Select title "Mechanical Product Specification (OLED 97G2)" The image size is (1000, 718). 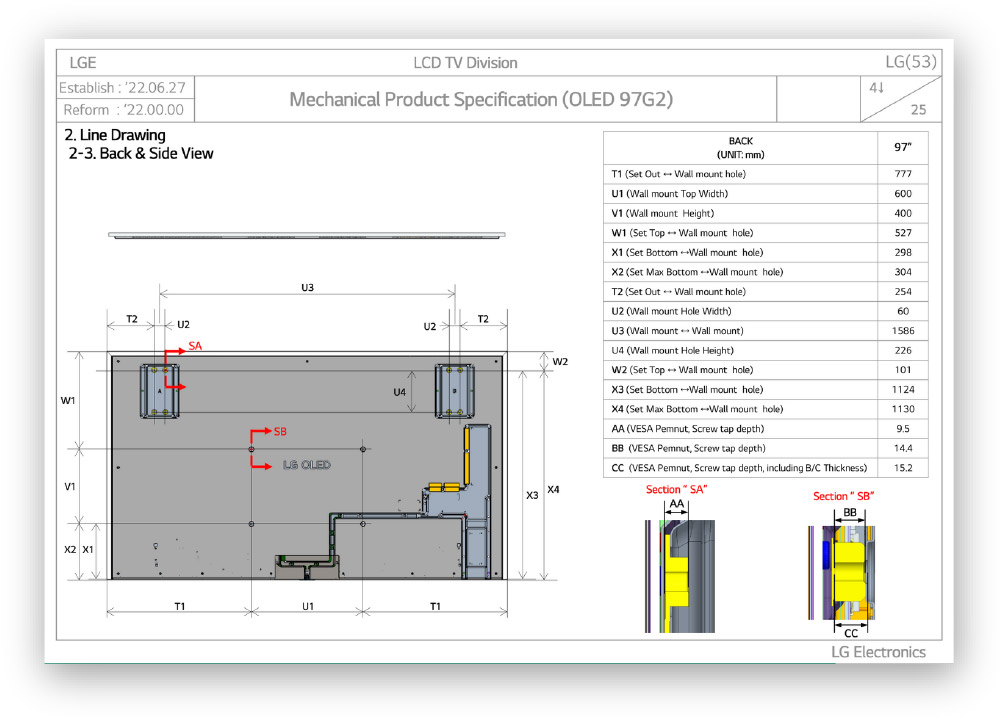click(481, 99)
